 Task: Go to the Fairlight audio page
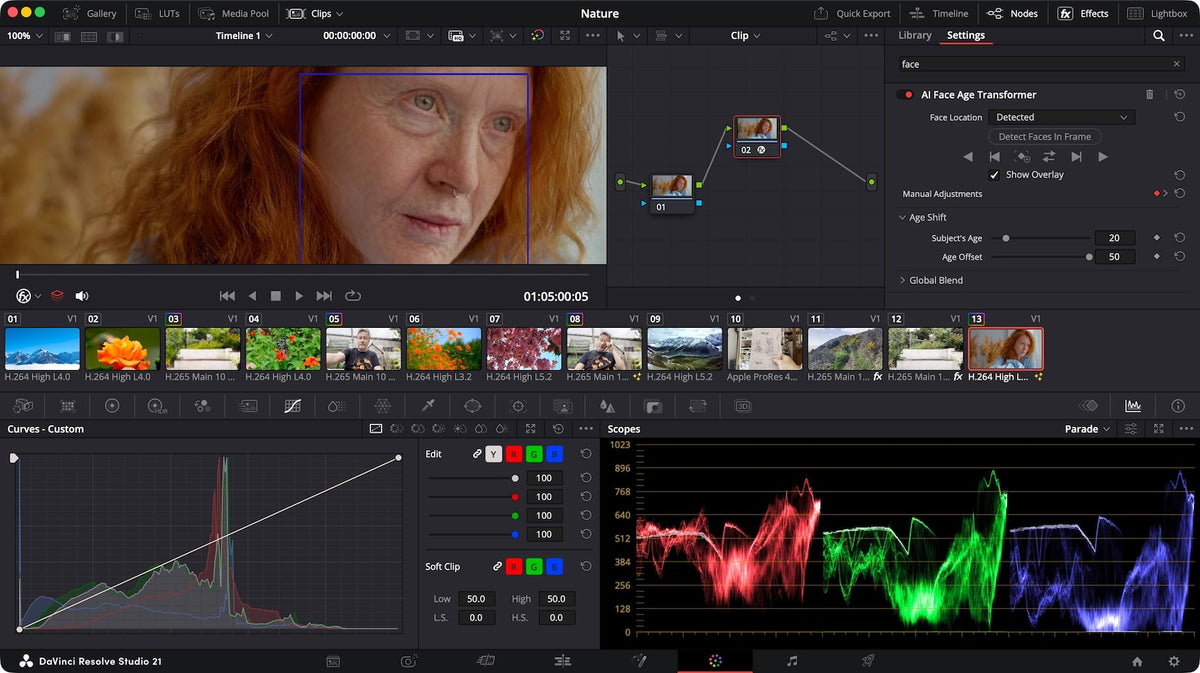click(x=792, y=661)
